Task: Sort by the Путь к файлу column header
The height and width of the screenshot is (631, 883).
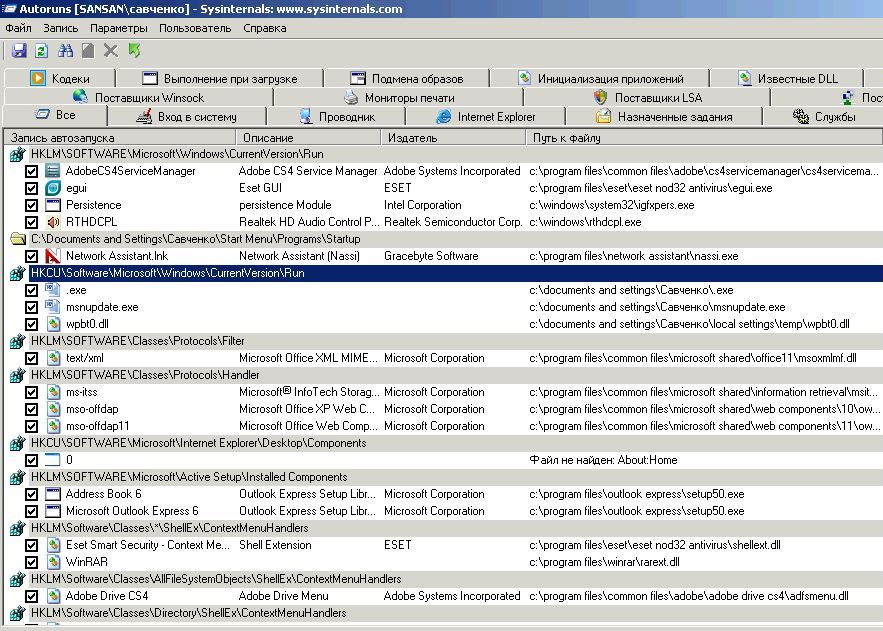Action: (704, 137)
